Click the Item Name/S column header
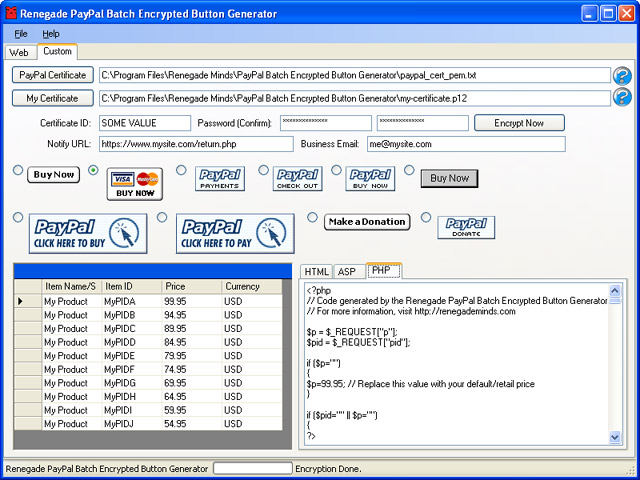 pyautogui.click(x=72, y=287)
